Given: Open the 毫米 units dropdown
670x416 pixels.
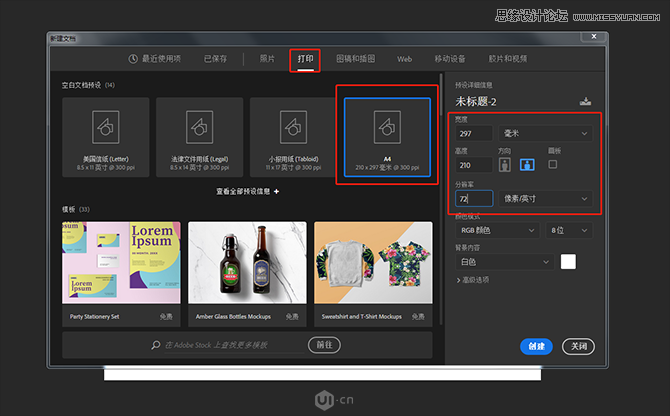Looking at the screenshot, I should pos(546,134).
